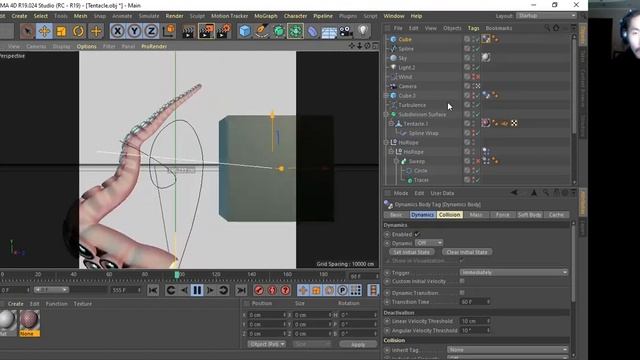Open Edit Render Settings icon
The image size is (640, 360).
click(x=224, y=31)
